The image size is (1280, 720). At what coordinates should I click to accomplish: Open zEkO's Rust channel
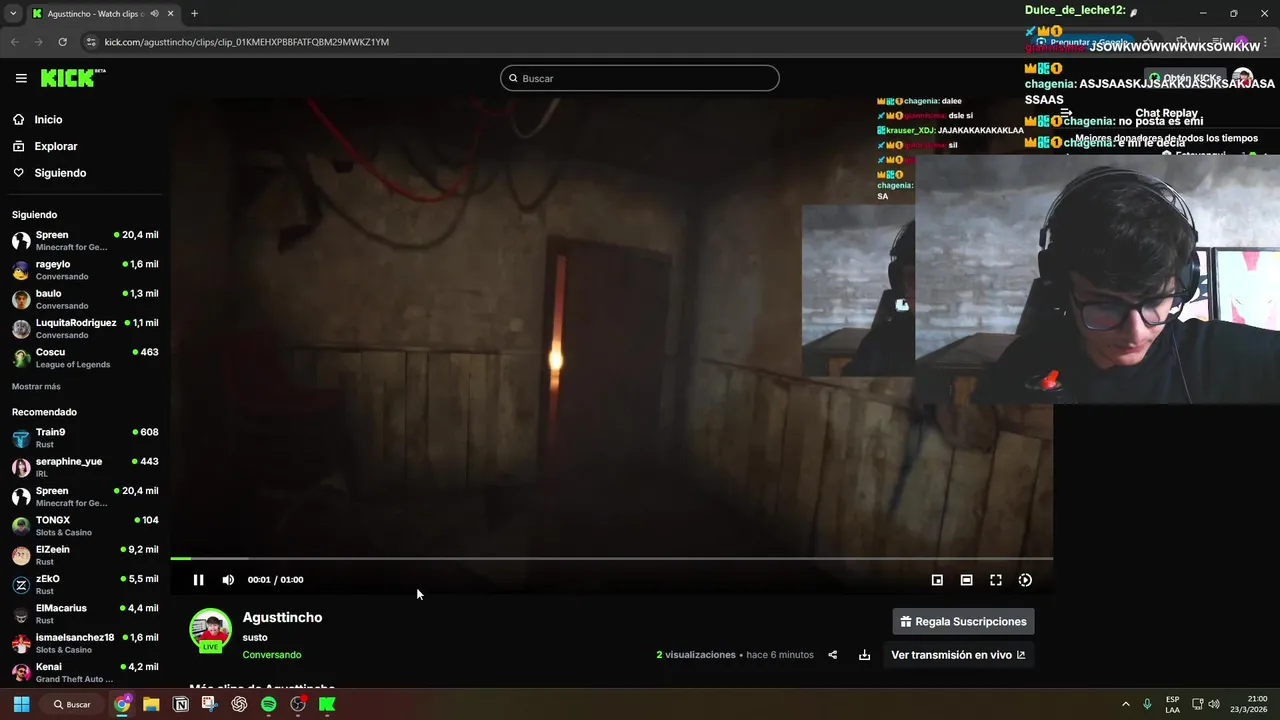(85, 584)
